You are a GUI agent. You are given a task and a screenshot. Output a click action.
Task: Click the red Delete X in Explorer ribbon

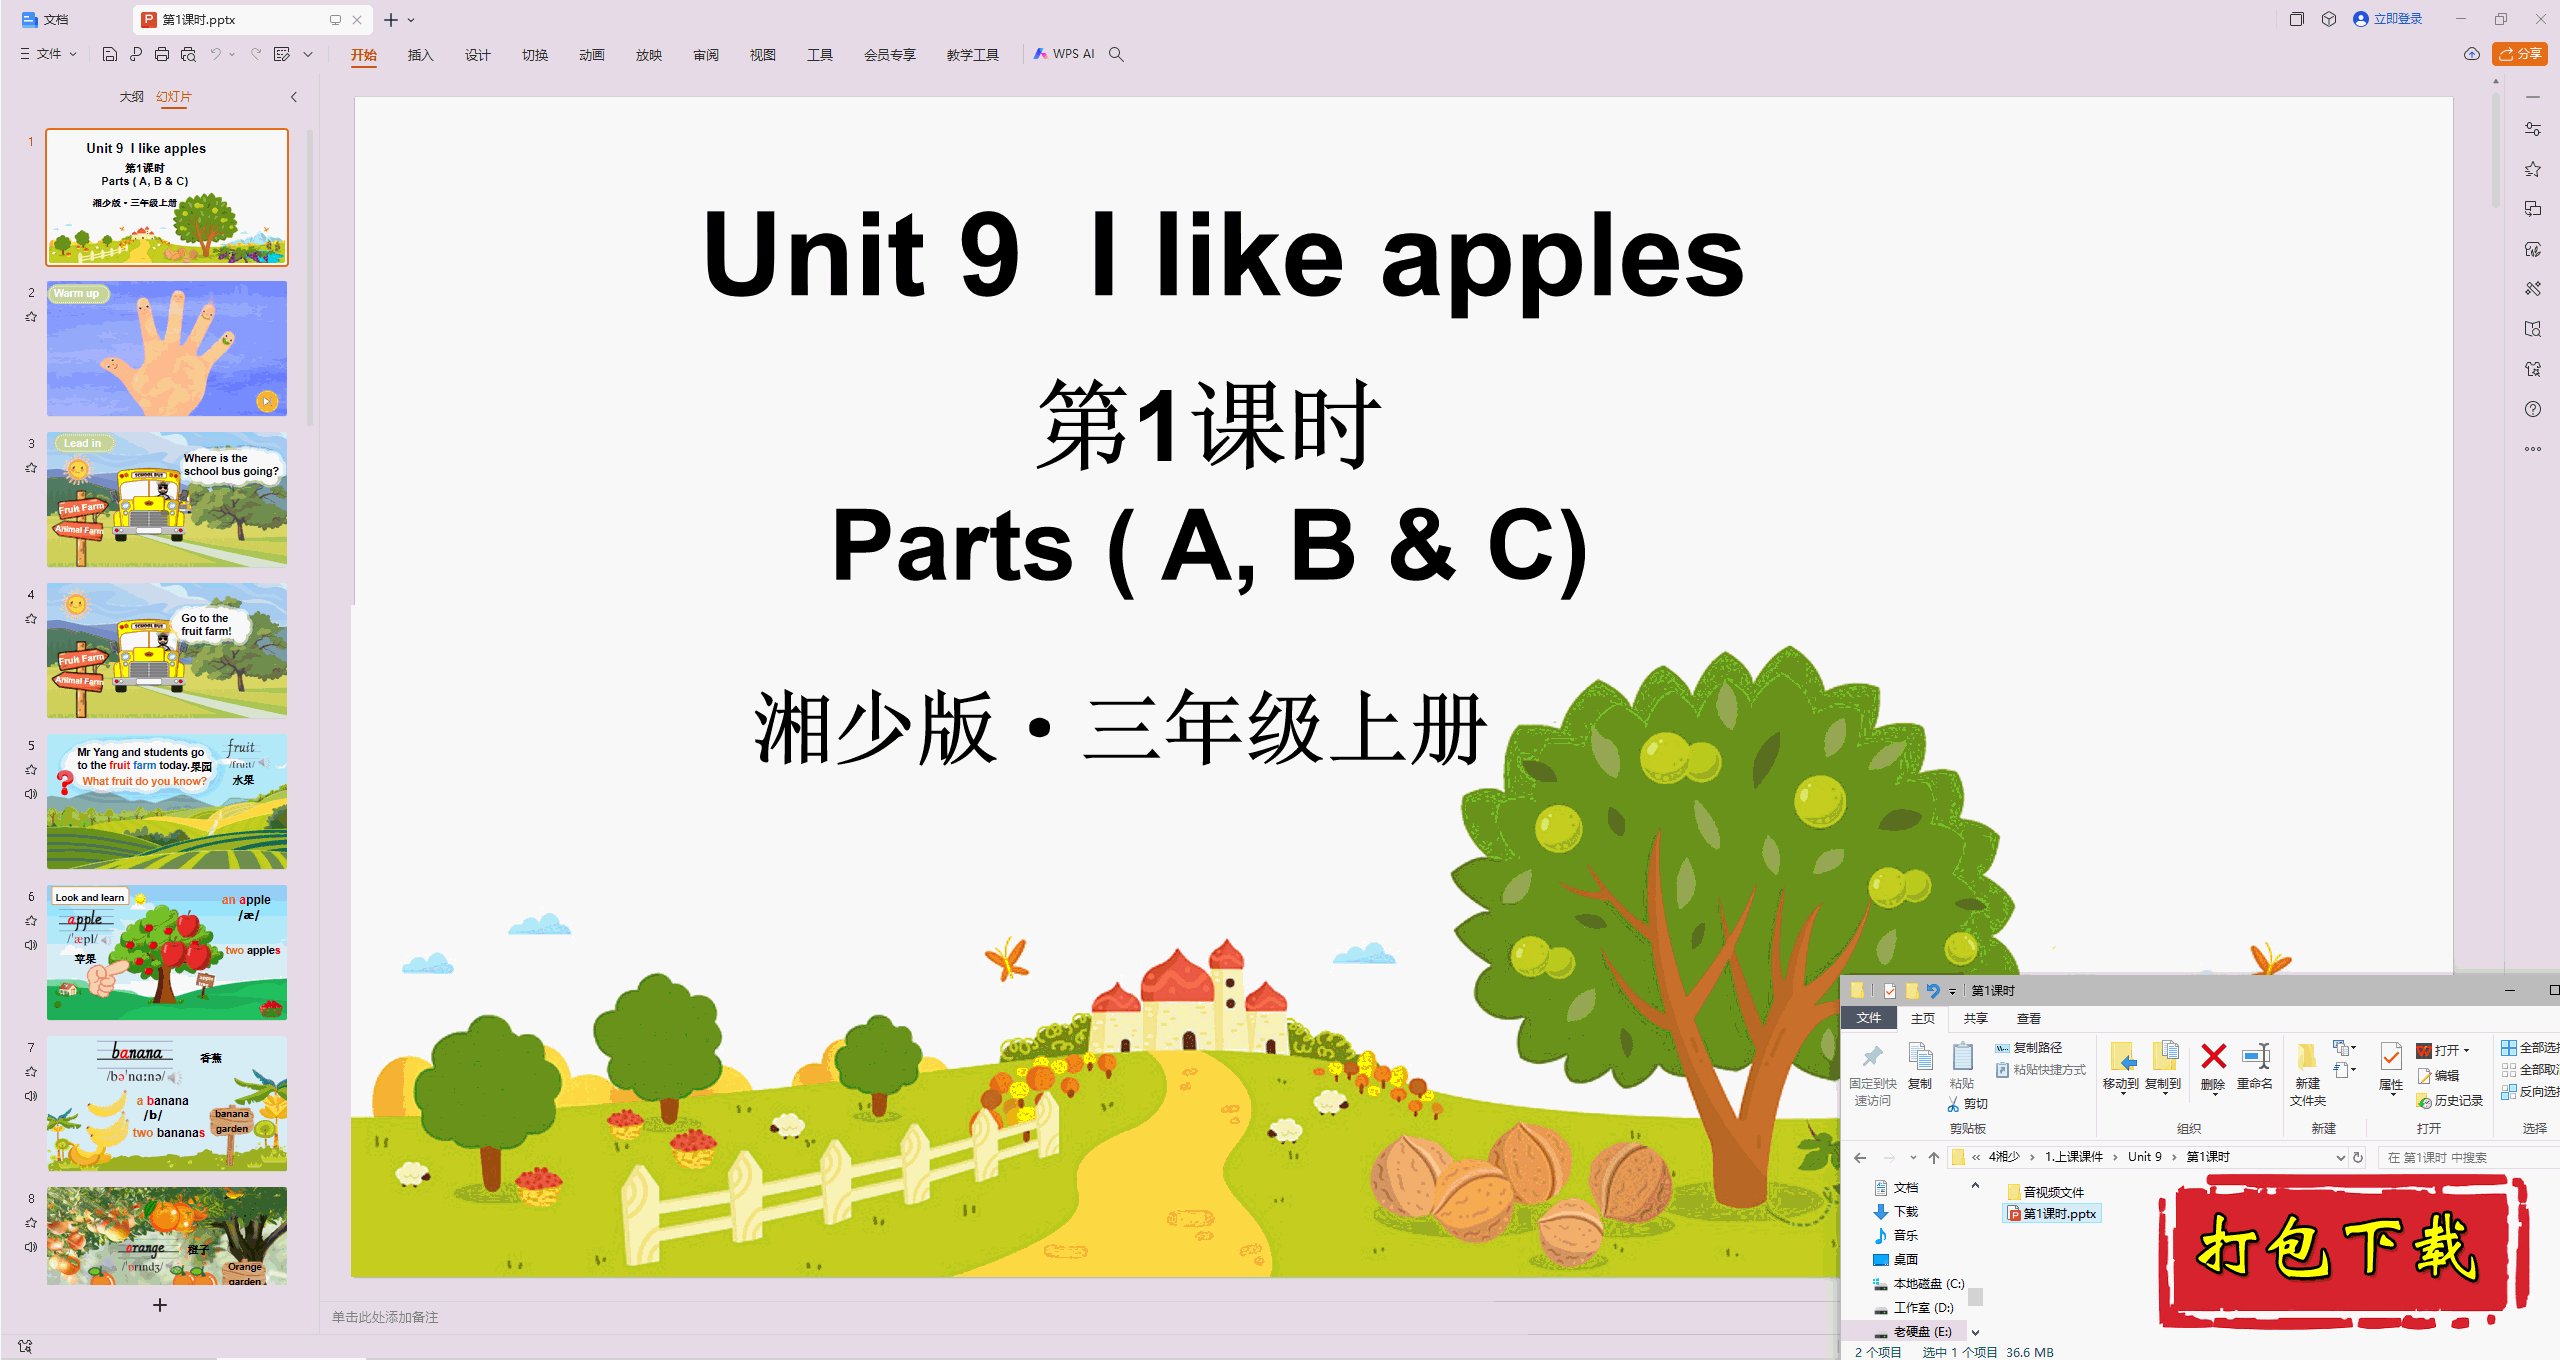(x=2214, y=1056)
